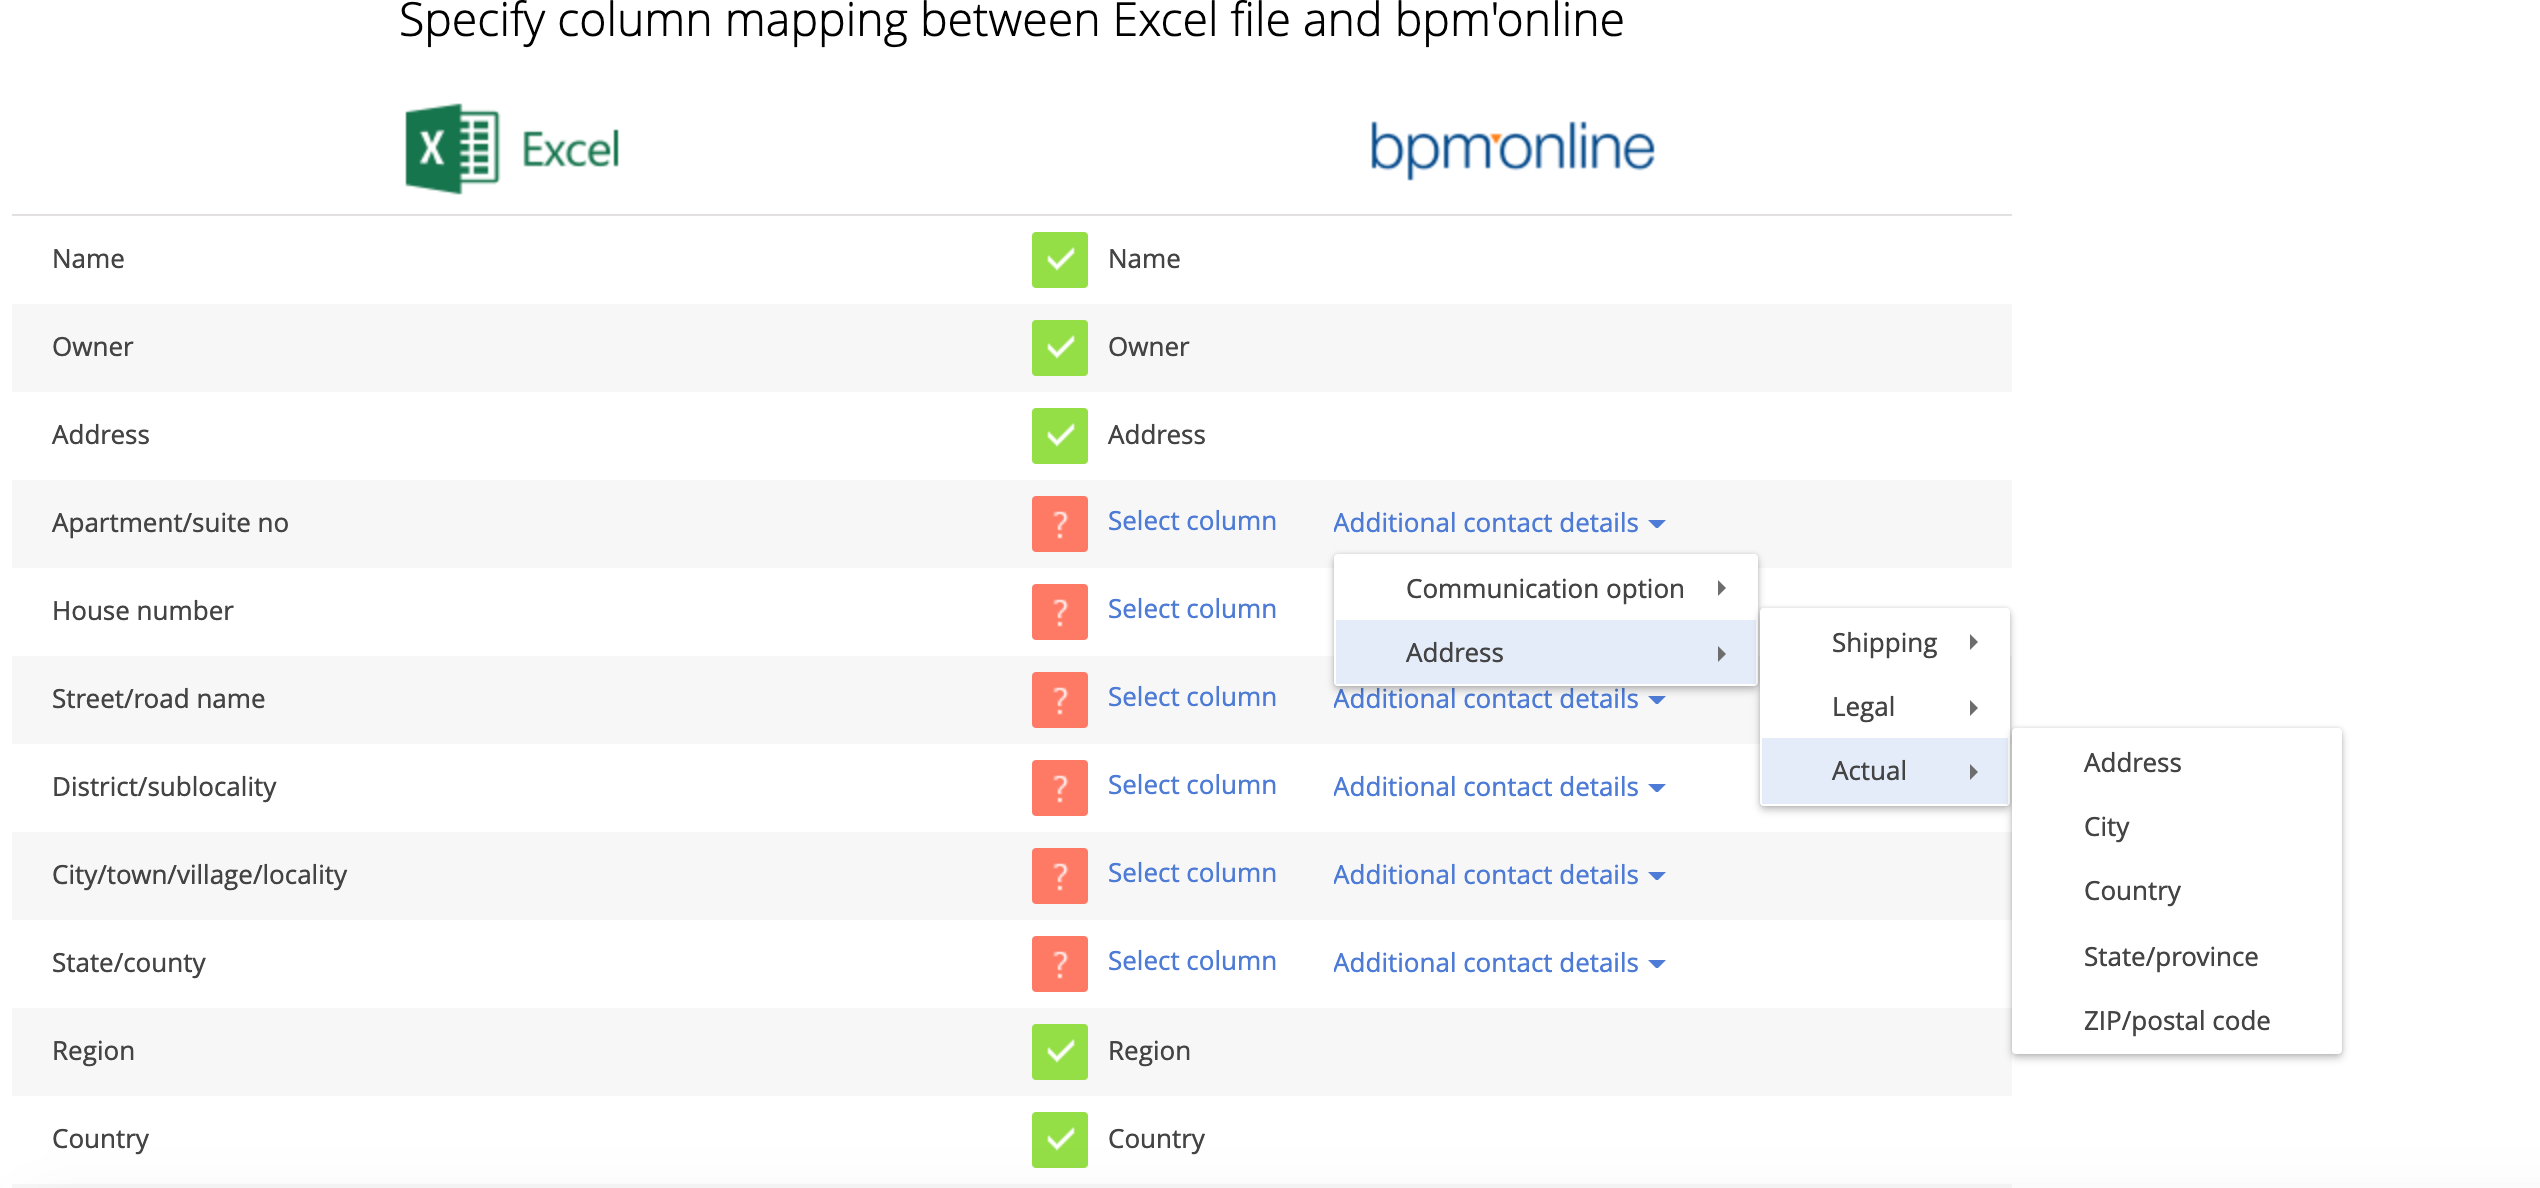Select column for Apartment/suite no row

pos(1192,521)
